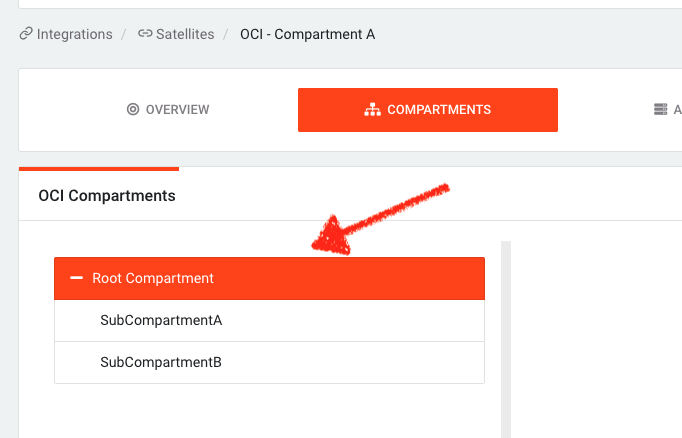Select the OCI - Compartment A breadcrumb
Image resolution: width=682 pixels, height=438 pixels.
308,34
